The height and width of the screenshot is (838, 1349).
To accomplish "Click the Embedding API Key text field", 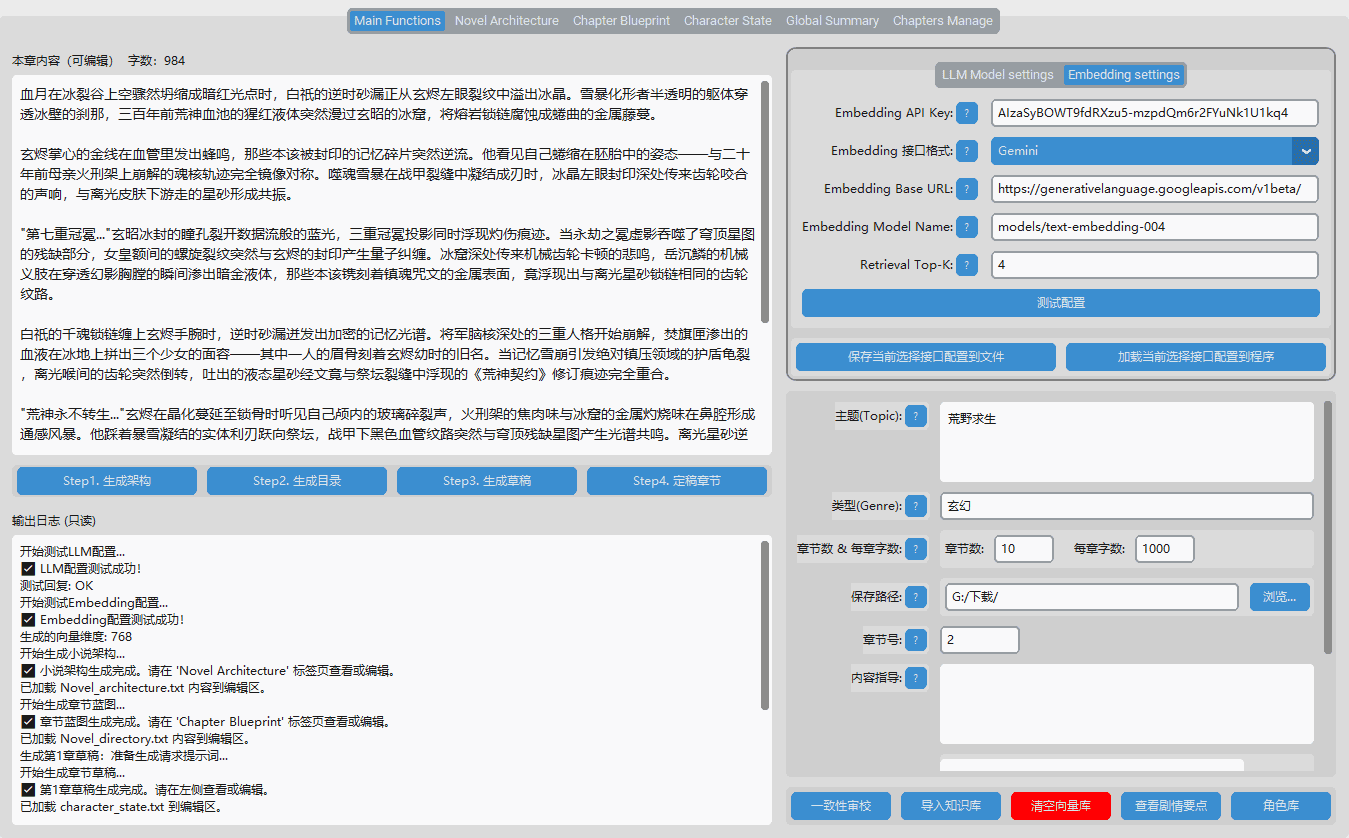I will (x=1154, y=113).
